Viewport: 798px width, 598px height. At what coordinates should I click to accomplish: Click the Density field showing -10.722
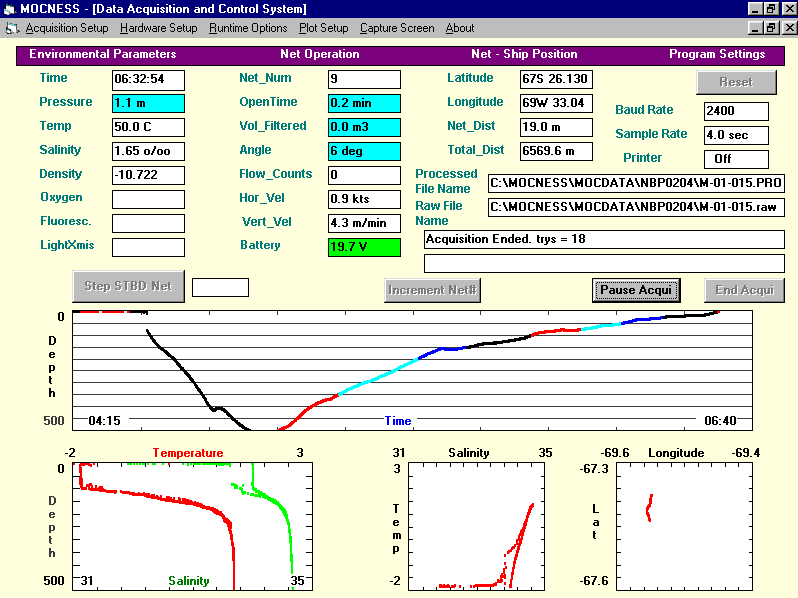148,175
